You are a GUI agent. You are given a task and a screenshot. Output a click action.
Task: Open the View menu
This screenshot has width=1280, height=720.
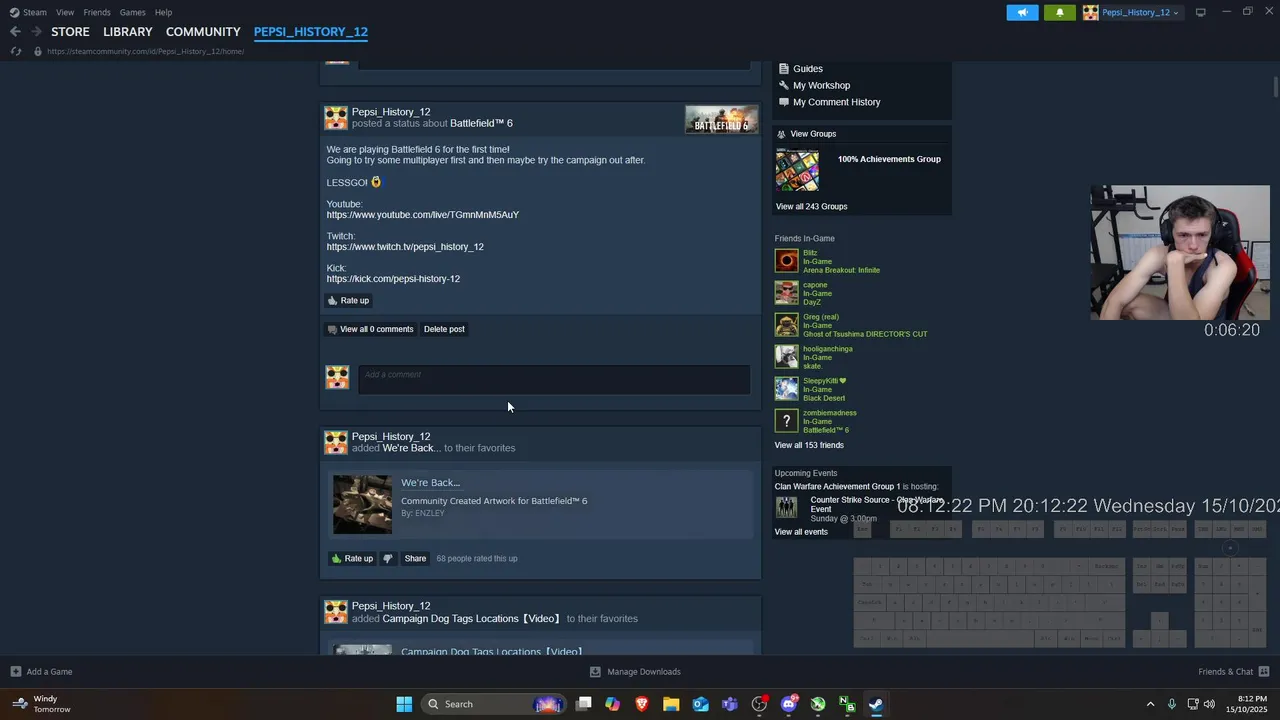pyautogui.click(x=65, y=12)
